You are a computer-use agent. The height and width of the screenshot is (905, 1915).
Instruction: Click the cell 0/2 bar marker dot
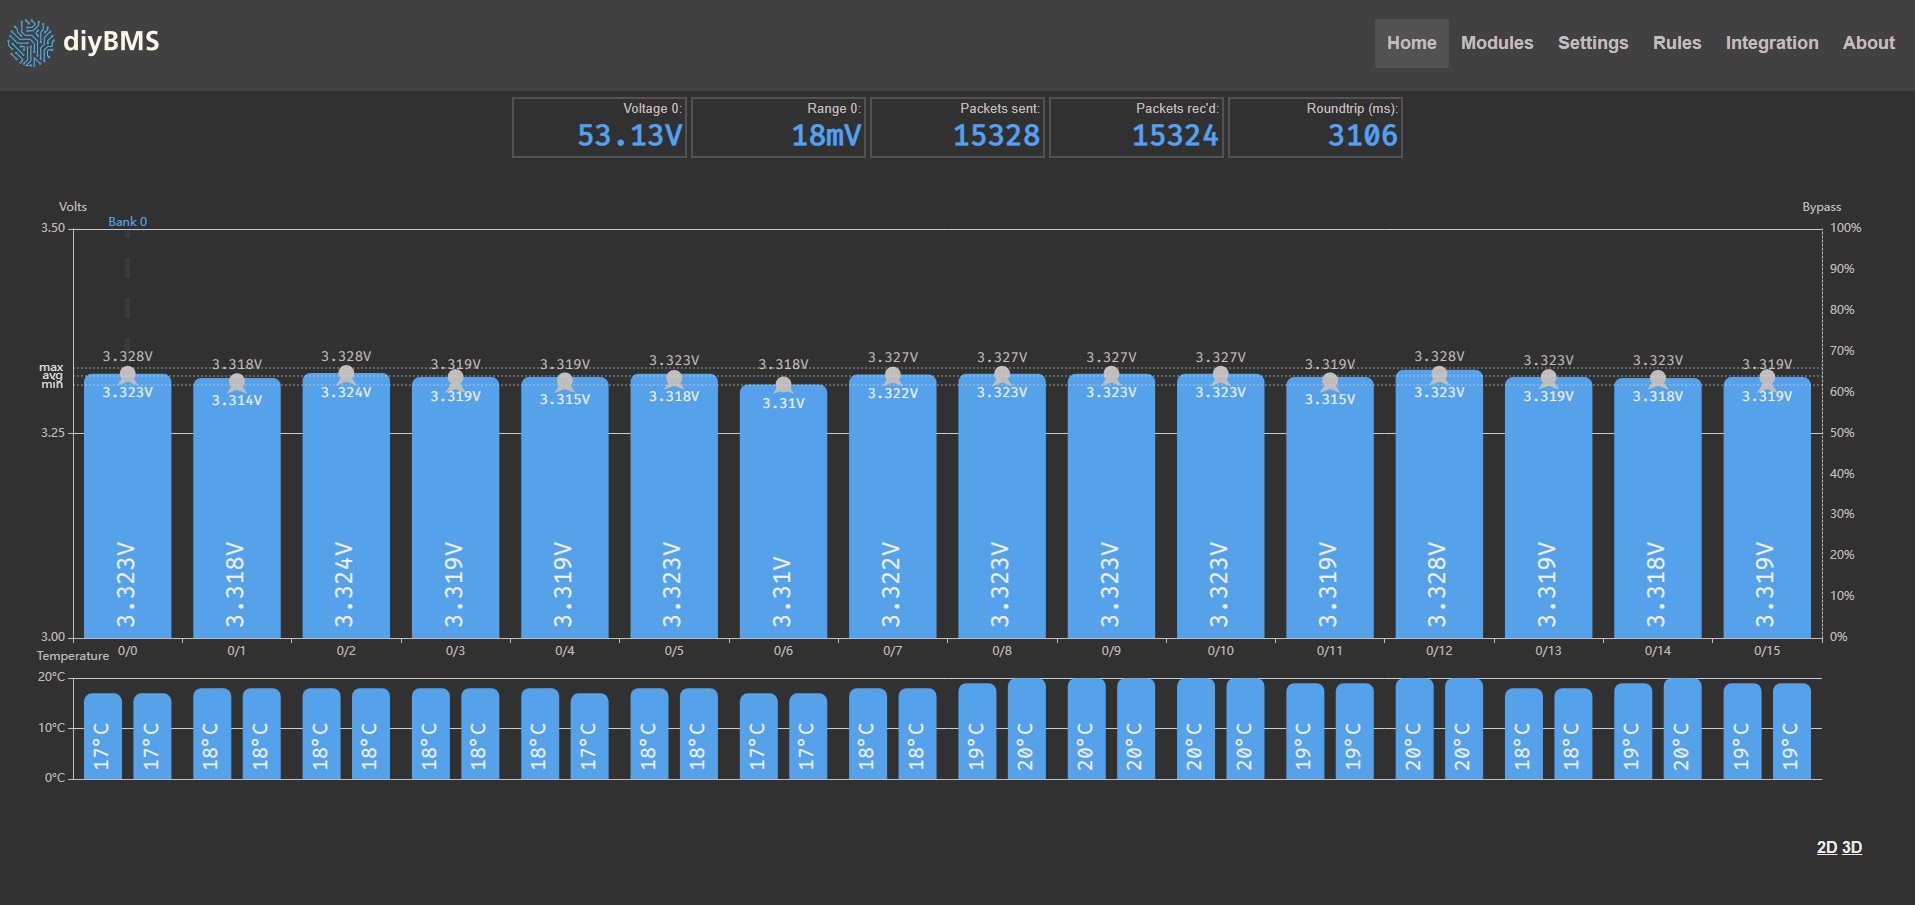coord(346,375)
